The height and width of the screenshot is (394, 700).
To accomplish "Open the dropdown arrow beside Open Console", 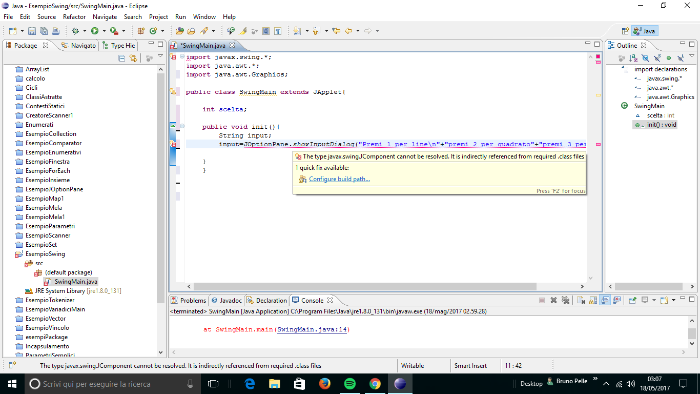I will 673,300.
